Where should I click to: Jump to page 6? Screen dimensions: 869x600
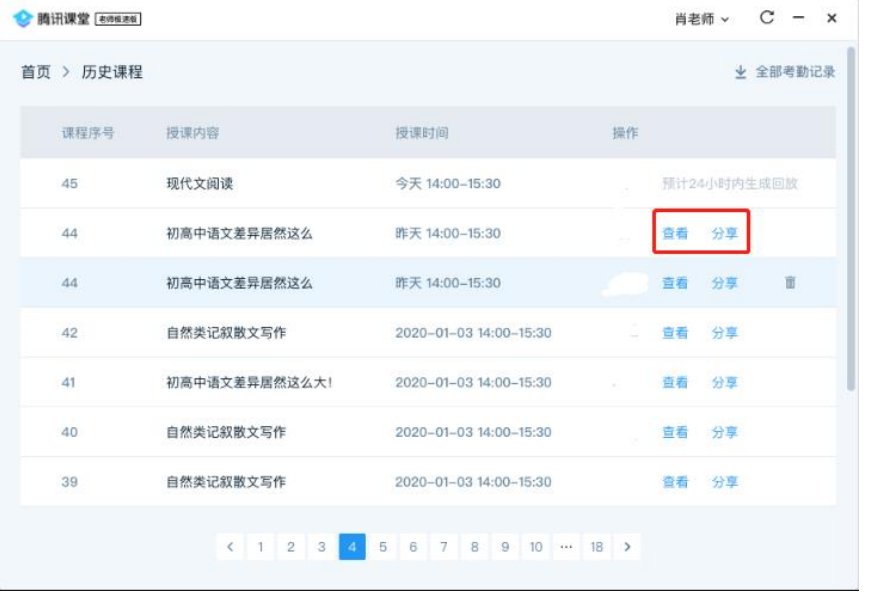click(413, 547)
